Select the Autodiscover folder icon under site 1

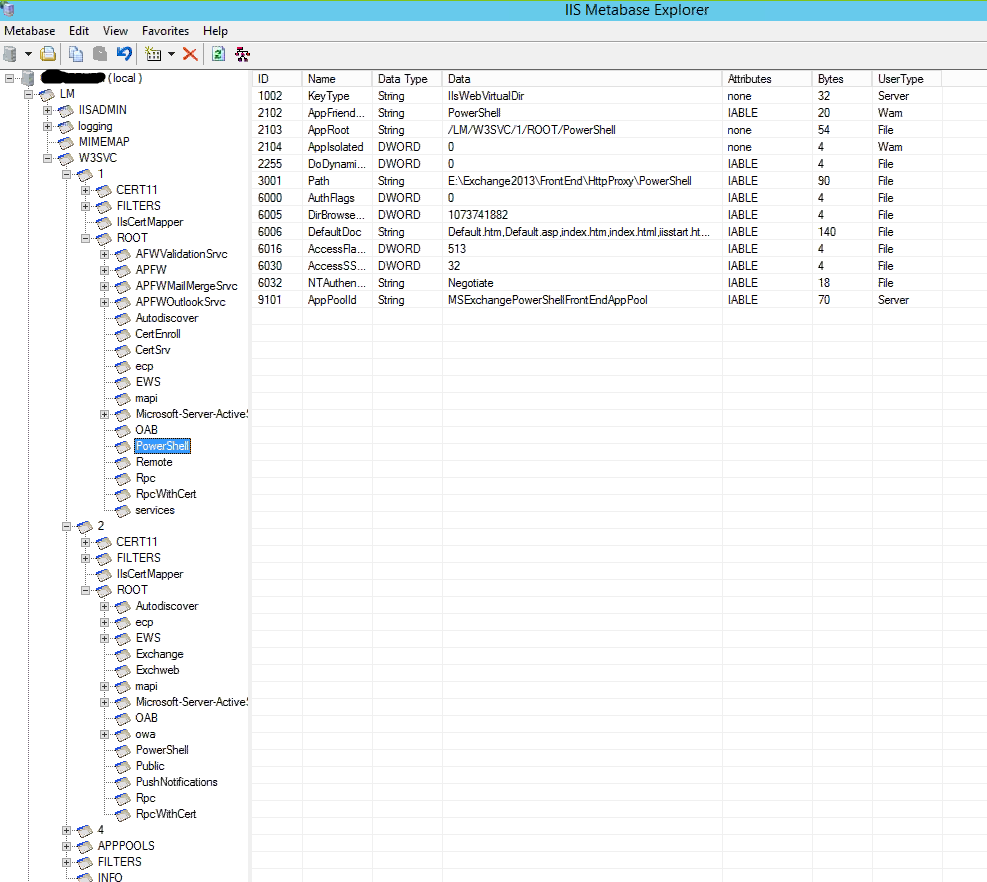pos(123,319)
